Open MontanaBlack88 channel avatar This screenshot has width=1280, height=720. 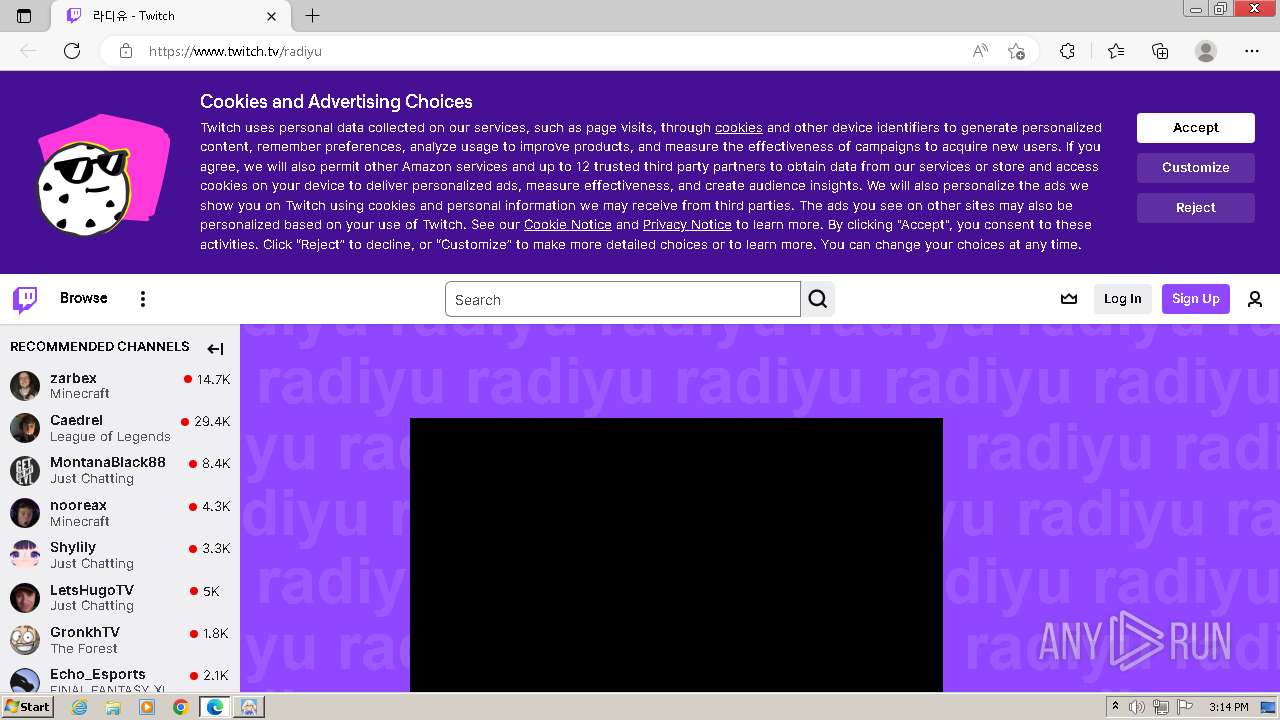click(25, 470)
